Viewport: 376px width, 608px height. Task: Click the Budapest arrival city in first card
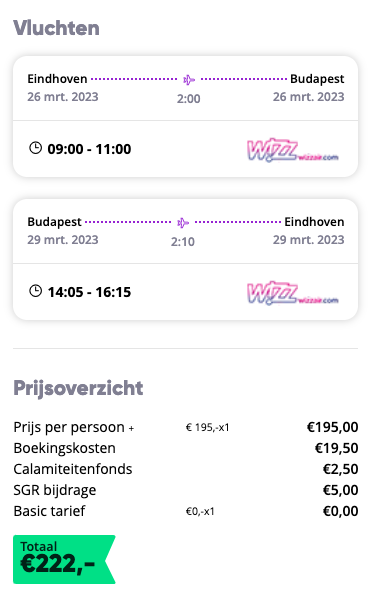[x=317, y=79]
